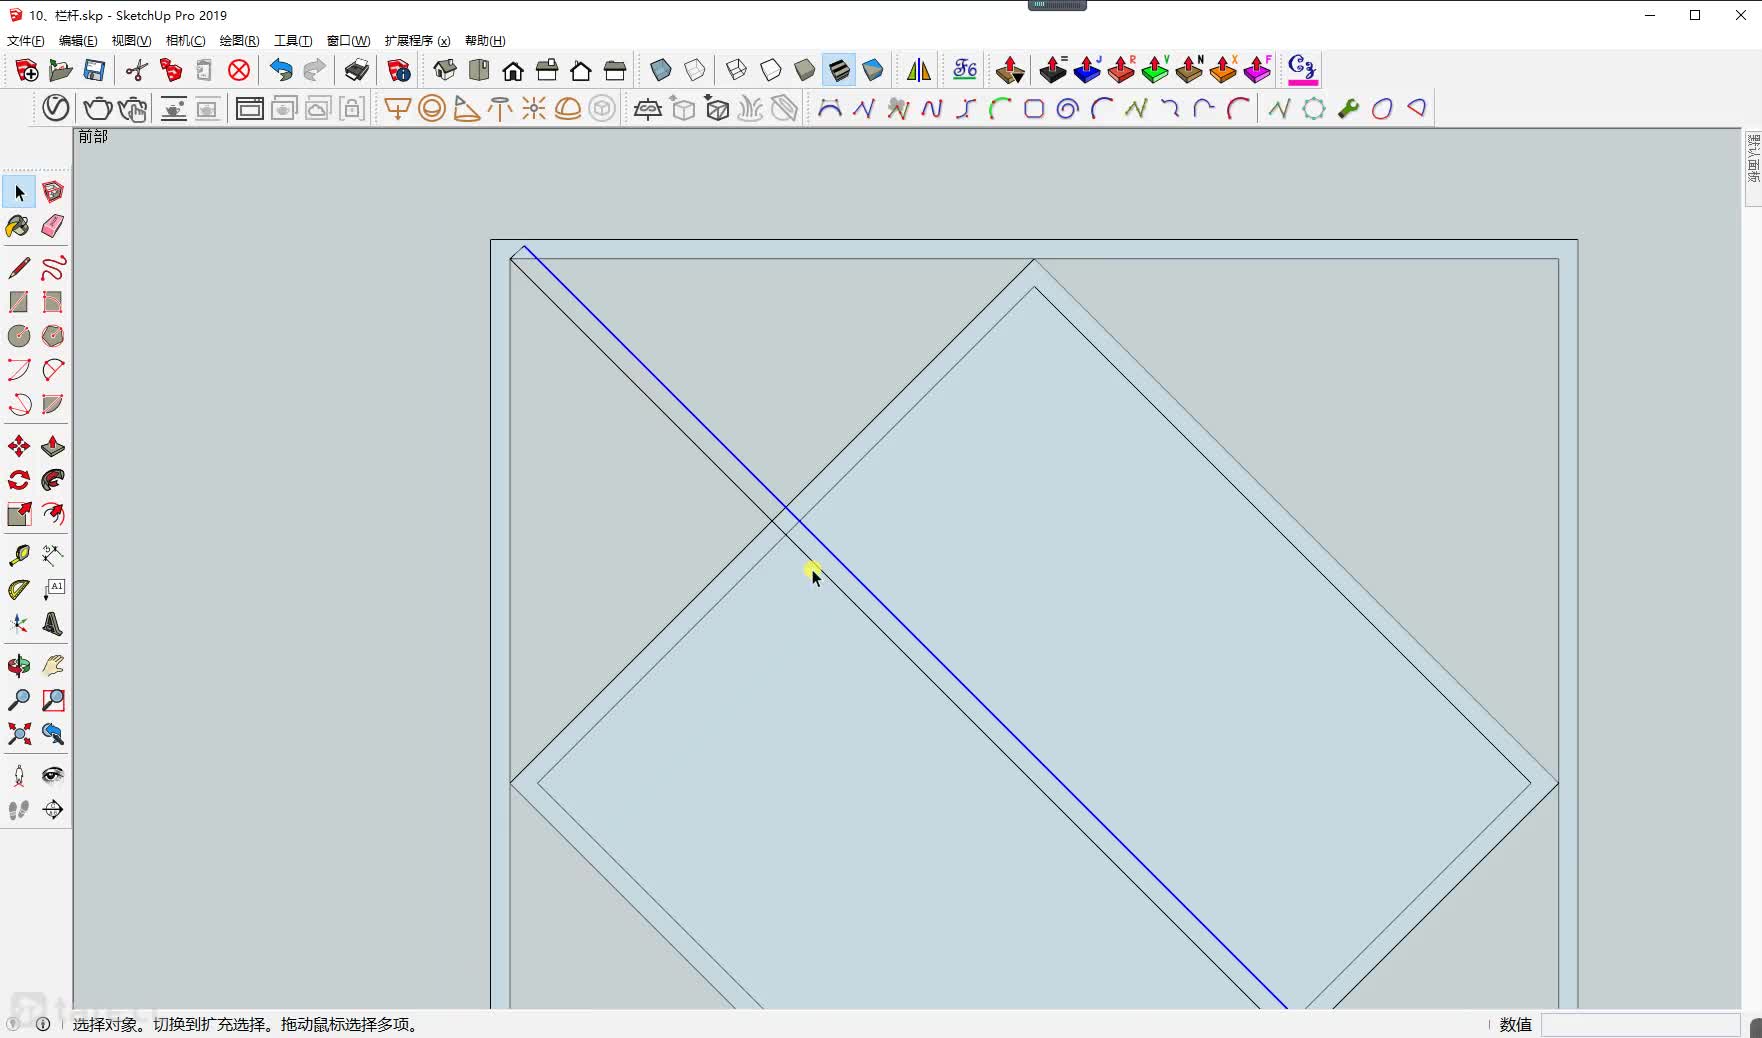
Task: Select the 2-Point Arc tool
Action: [x=53, y=370]
